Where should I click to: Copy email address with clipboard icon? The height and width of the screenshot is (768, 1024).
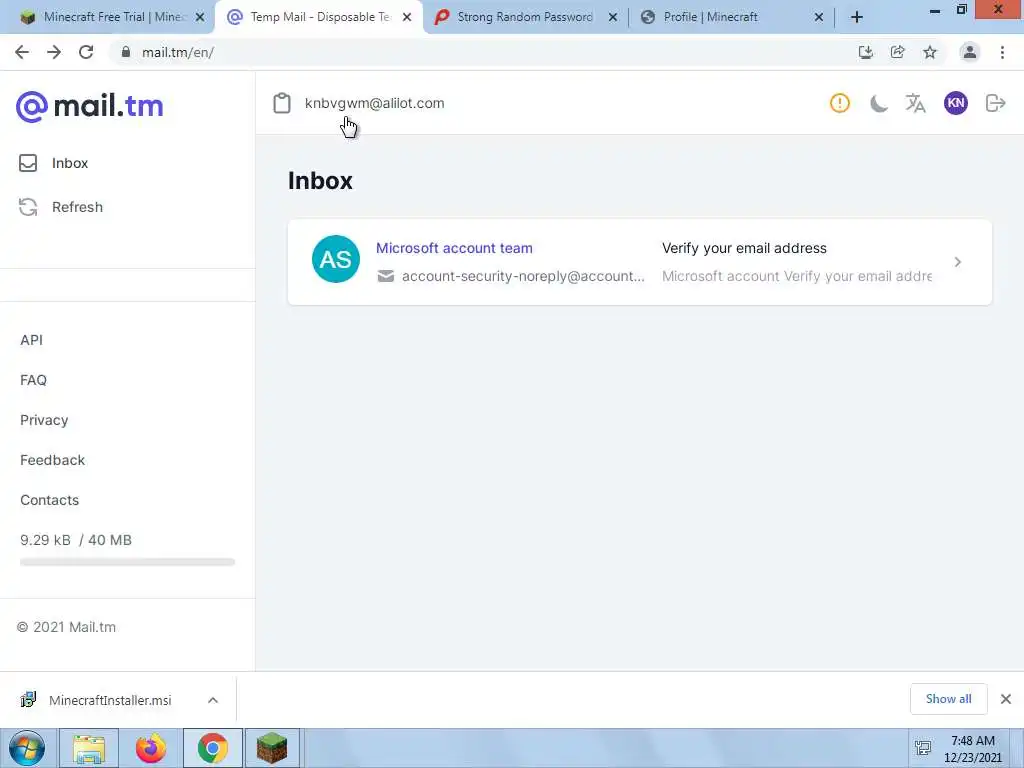281,103
